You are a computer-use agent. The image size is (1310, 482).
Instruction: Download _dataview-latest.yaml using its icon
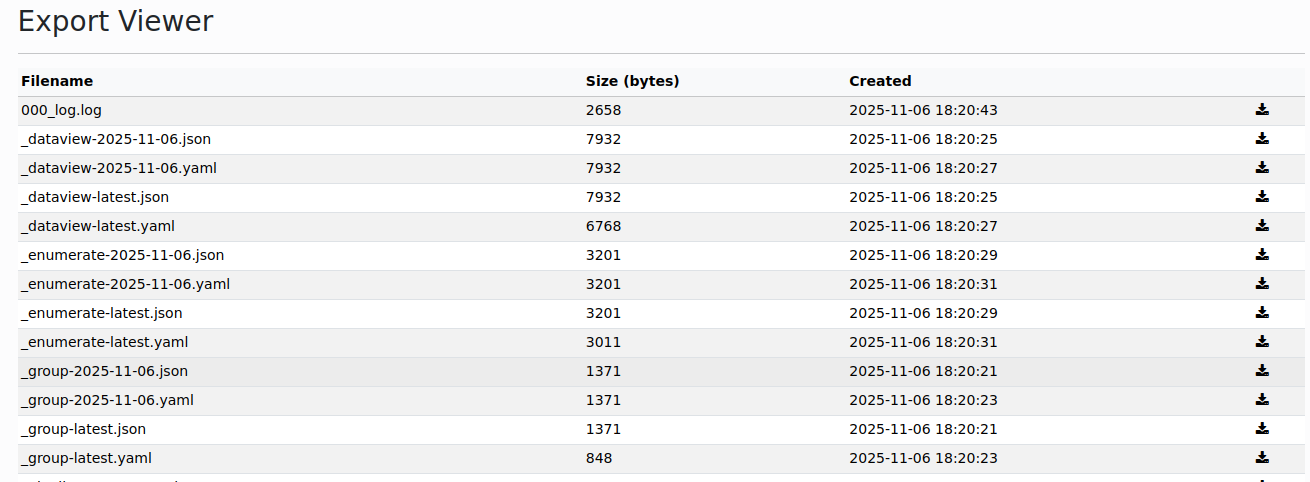(1262, 226)
